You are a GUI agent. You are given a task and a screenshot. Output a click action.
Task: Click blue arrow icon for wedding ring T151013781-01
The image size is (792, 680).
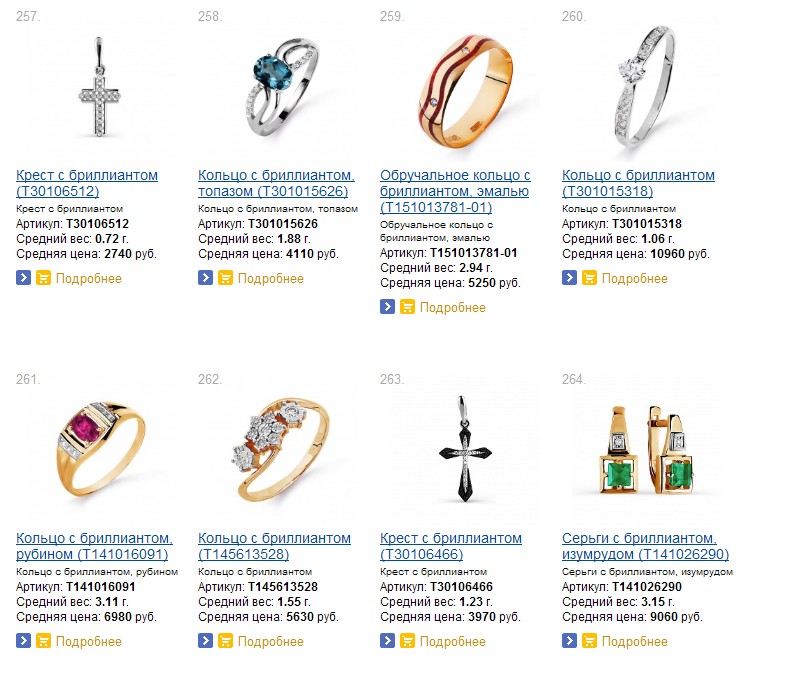(x=387, y=306)
